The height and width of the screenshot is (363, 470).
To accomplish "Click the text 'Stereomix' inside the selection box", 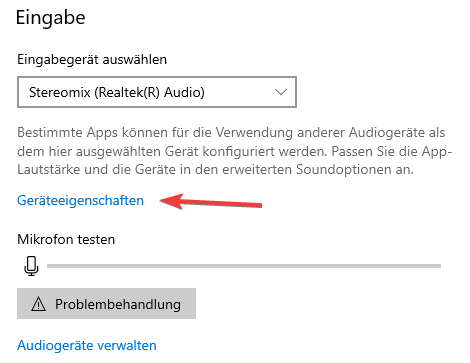I will coord(60,92).
